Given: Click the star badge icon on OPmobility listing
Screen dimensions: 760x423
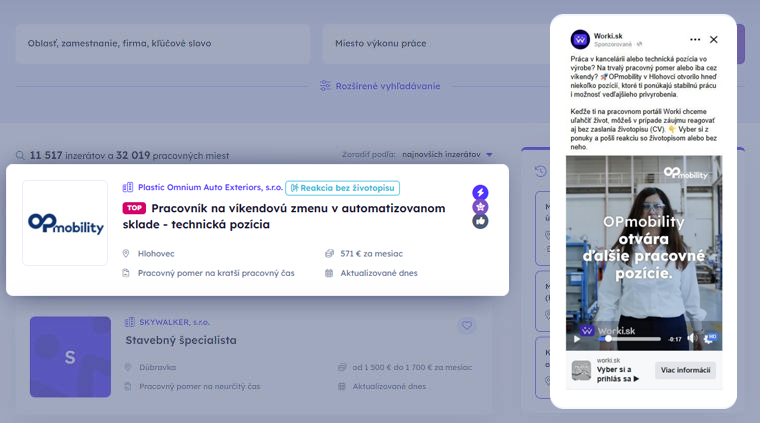Looking at the screenshot, I should [x=480, y=207].
